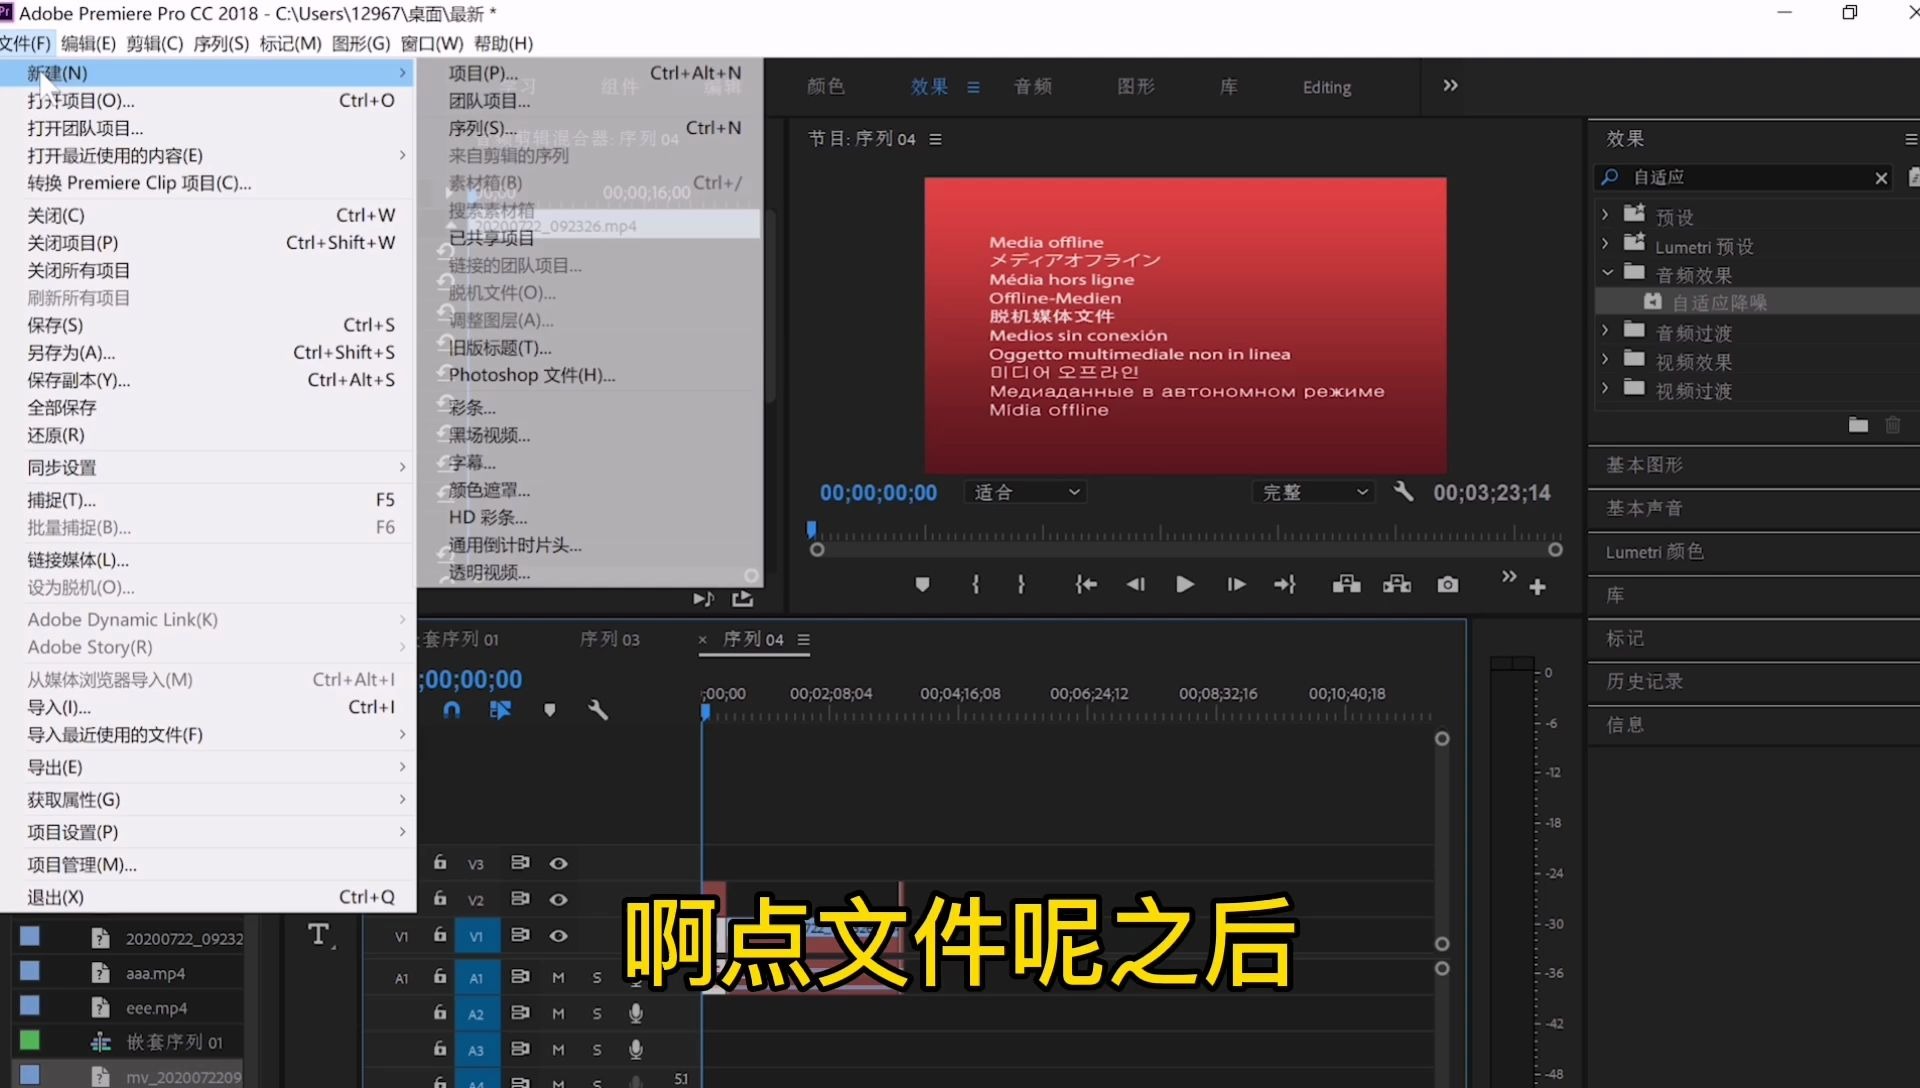Enable voice-over record on track A3
1920x1088 pixels.
[635, 1050]
